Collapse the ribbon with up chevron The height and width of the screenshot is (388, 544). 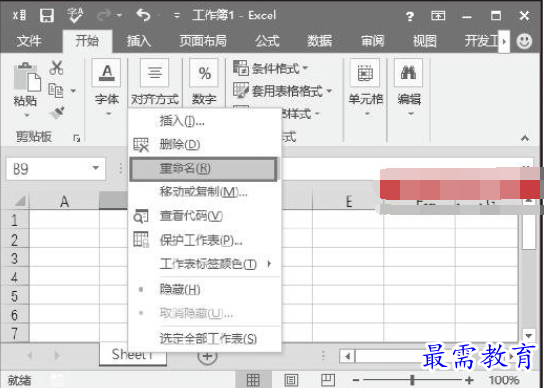coord(525,138)
